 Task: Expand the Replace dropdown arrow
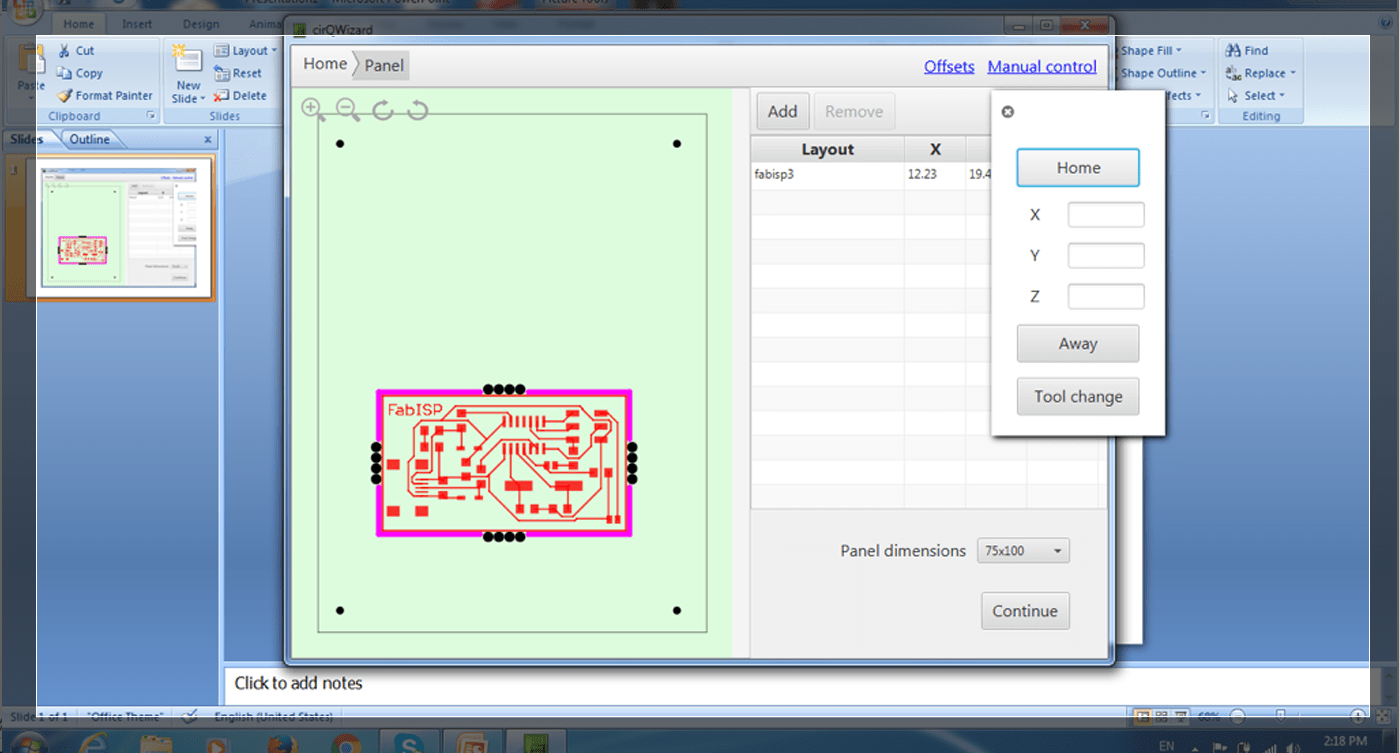(1292, 73)
